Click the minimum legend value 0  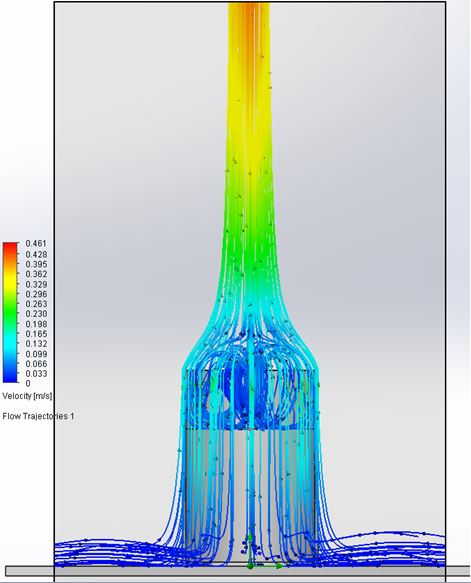coord(28,383)
